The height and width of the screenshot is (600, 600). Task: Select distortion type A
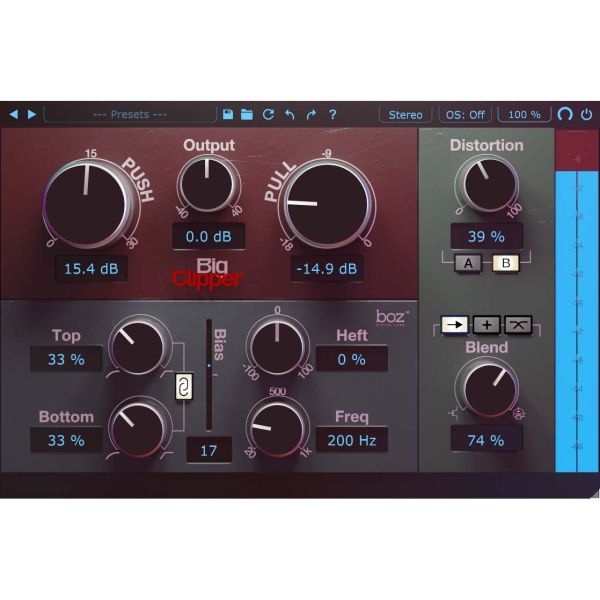468,263
